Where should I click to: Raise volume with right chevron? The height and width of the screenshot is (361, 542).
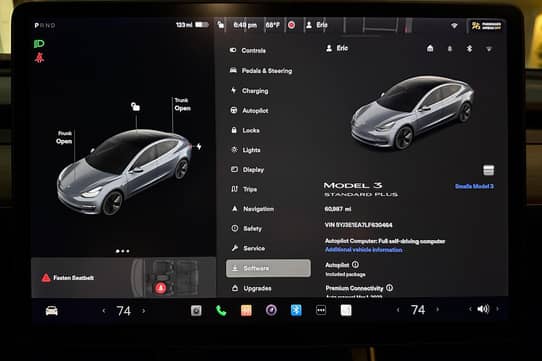tap(497, 308)
